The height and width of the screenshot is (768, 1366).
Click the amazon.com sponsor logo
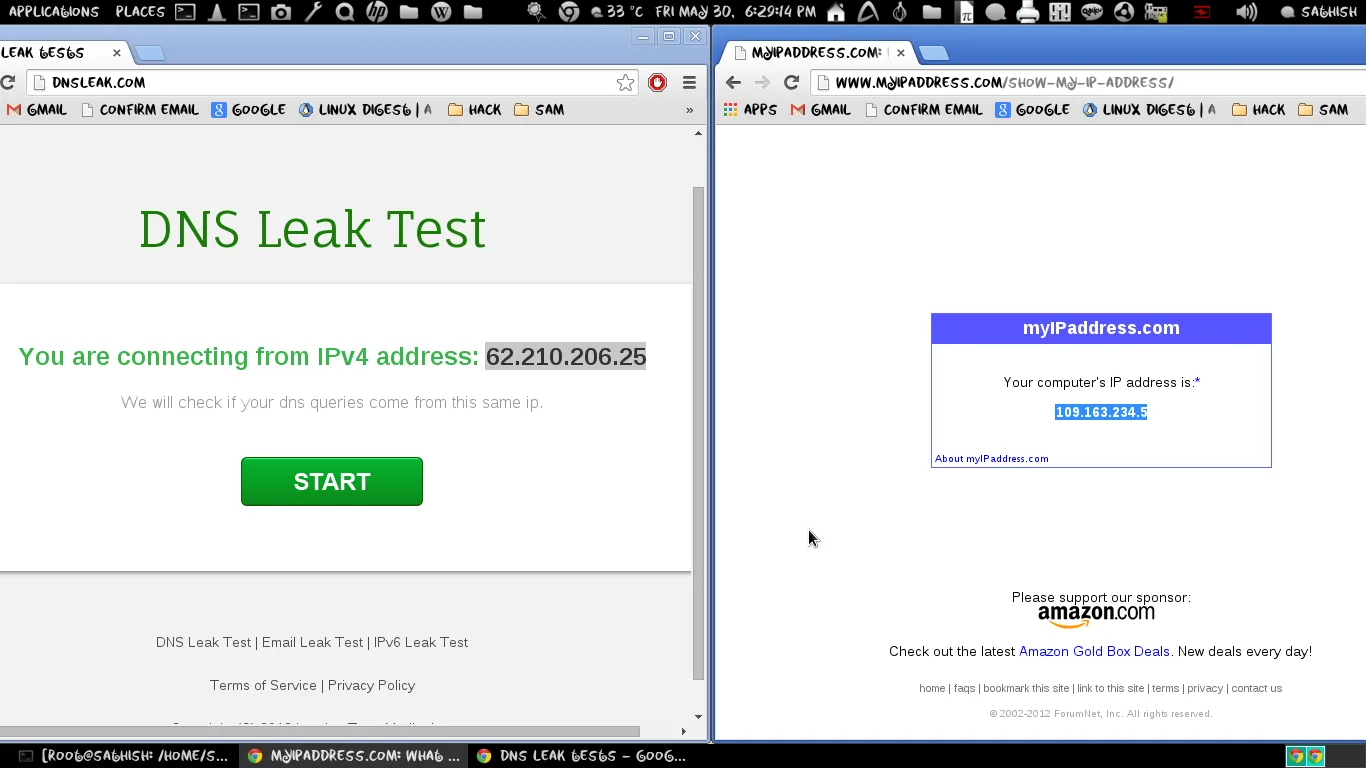point(1096,616)
